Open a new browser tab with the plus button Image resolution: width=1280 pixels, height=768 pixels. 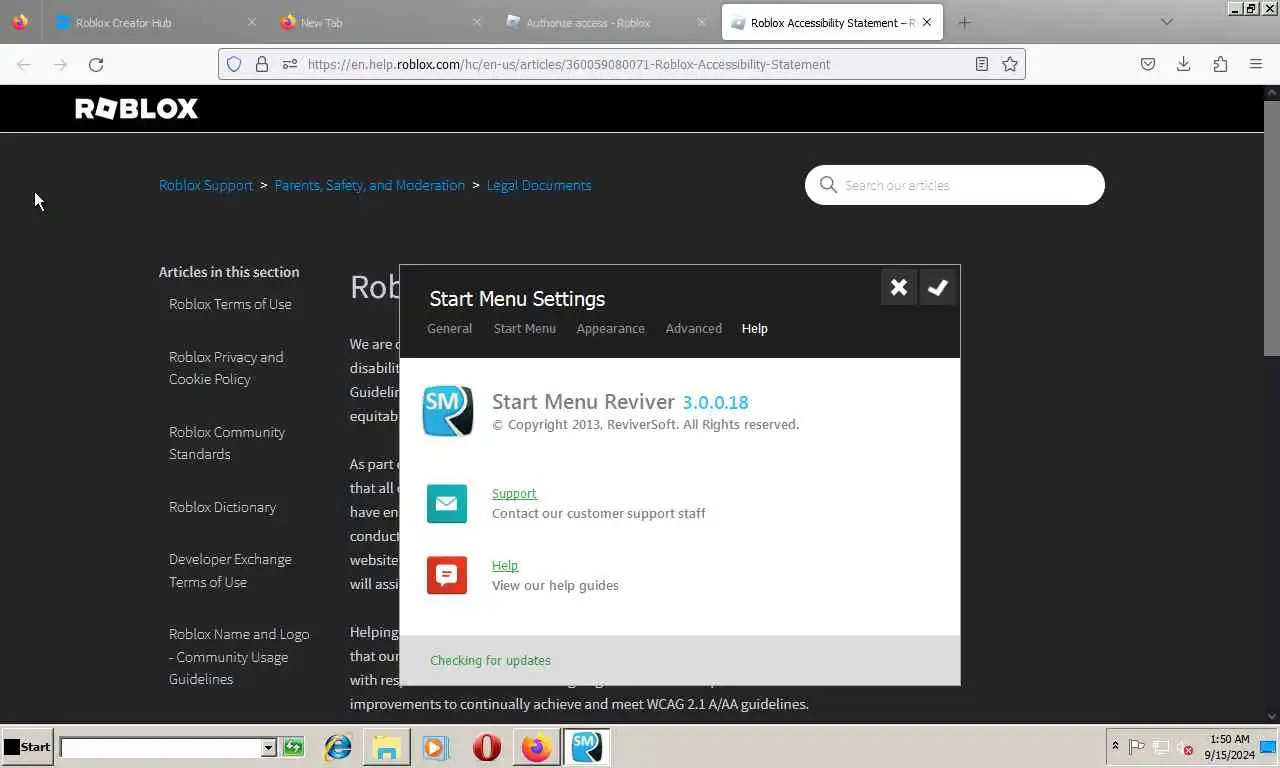pos(964,22)
